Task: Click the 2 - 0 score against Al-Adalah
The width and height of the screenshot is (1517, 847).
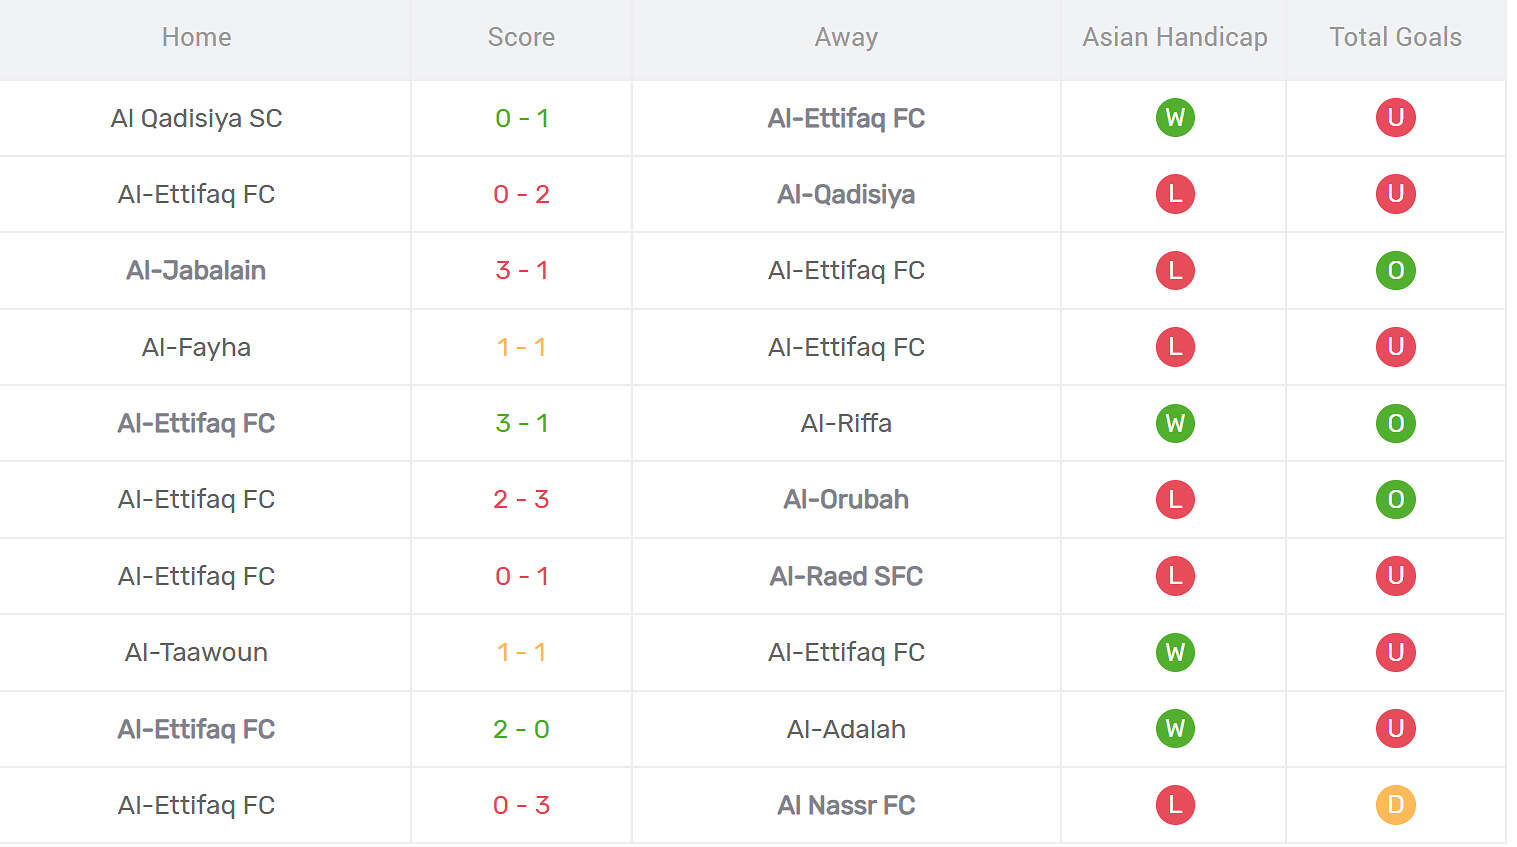Action: click(521, 729)
